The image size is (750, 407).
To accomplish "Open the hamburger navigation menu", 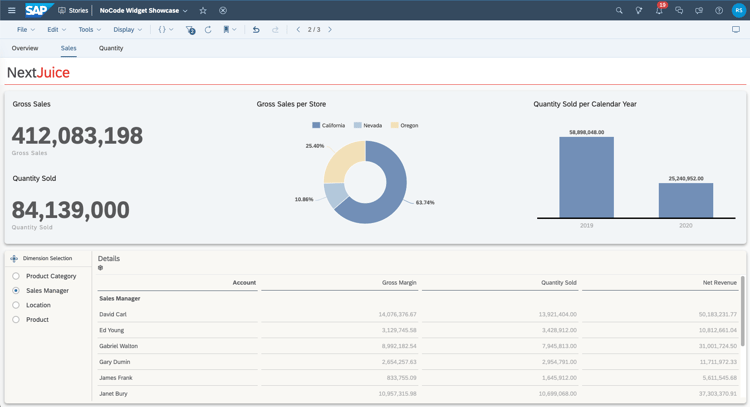I will (11, 10).
